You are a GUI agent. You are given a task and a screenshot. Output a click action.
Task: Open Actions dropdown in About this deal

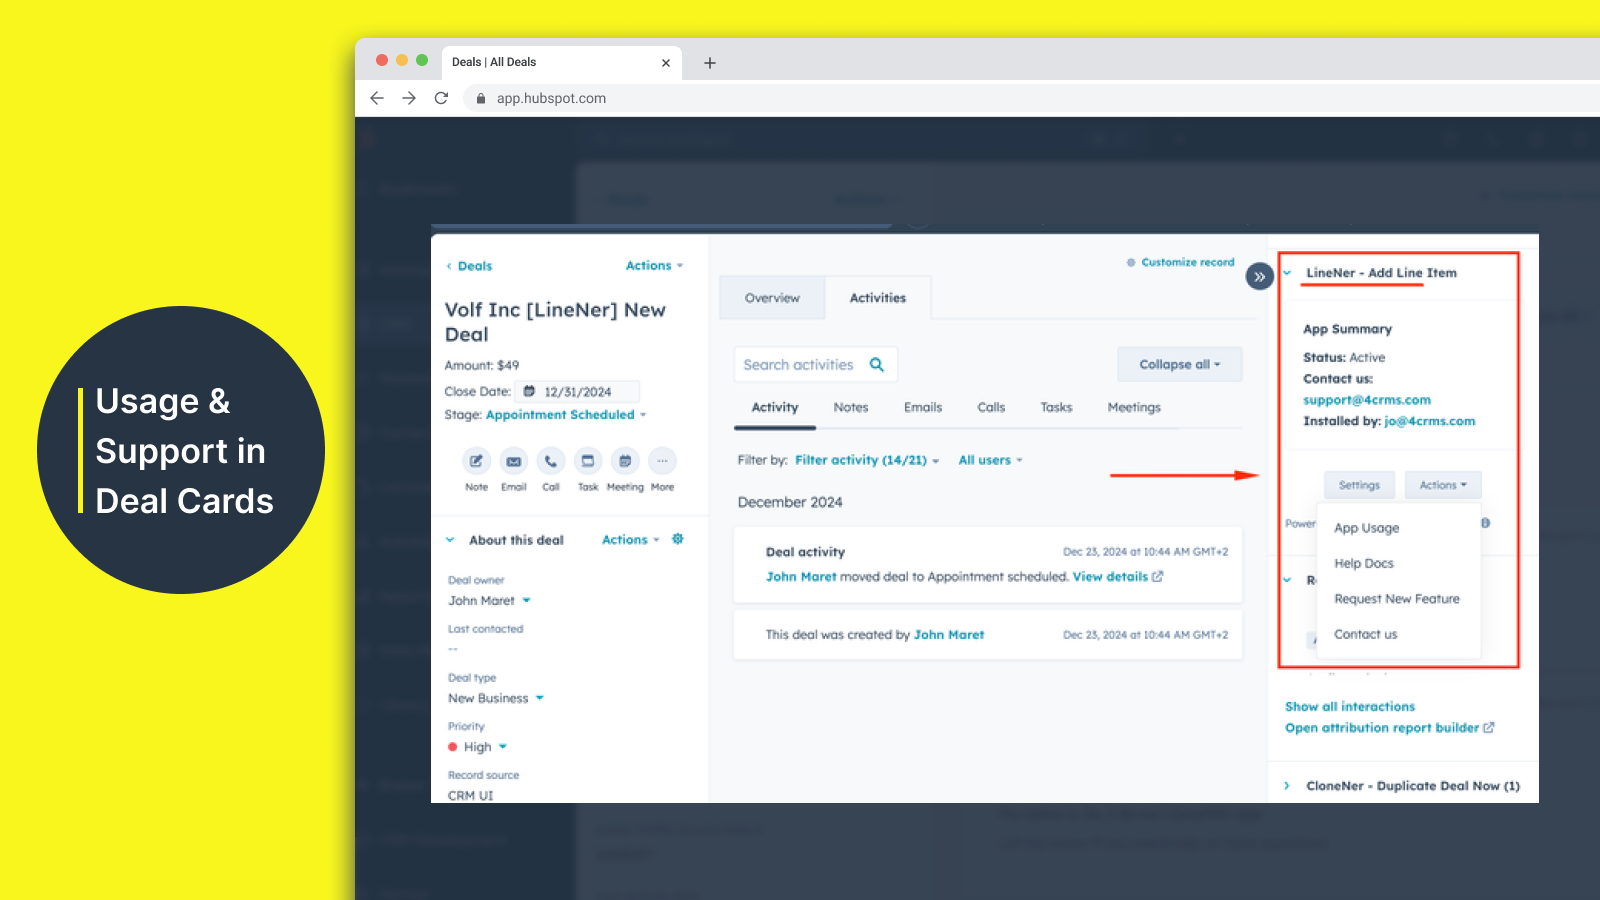(x=631, y=540)
